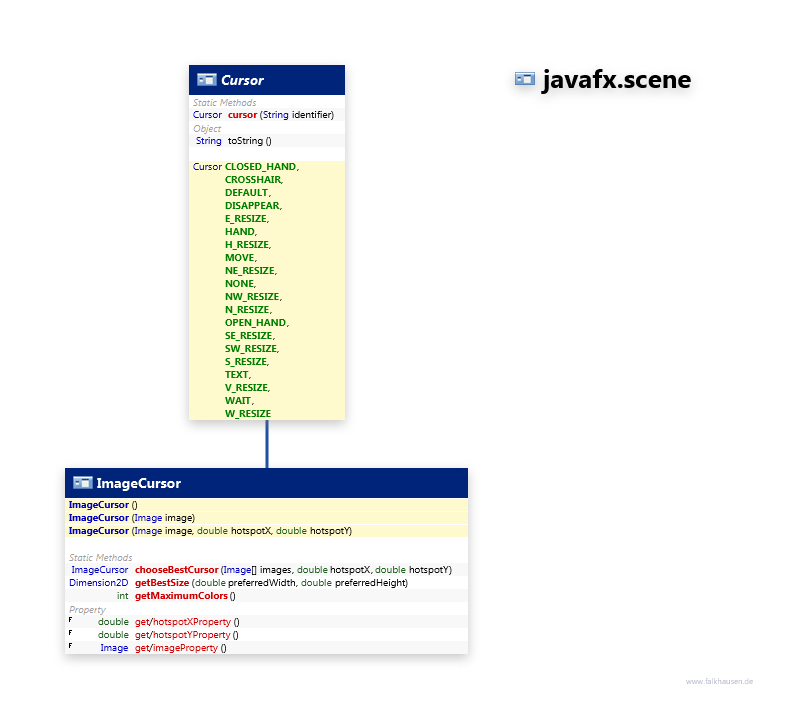Select the static cursor method
The image size is (810, 727).
pos(242,115)
